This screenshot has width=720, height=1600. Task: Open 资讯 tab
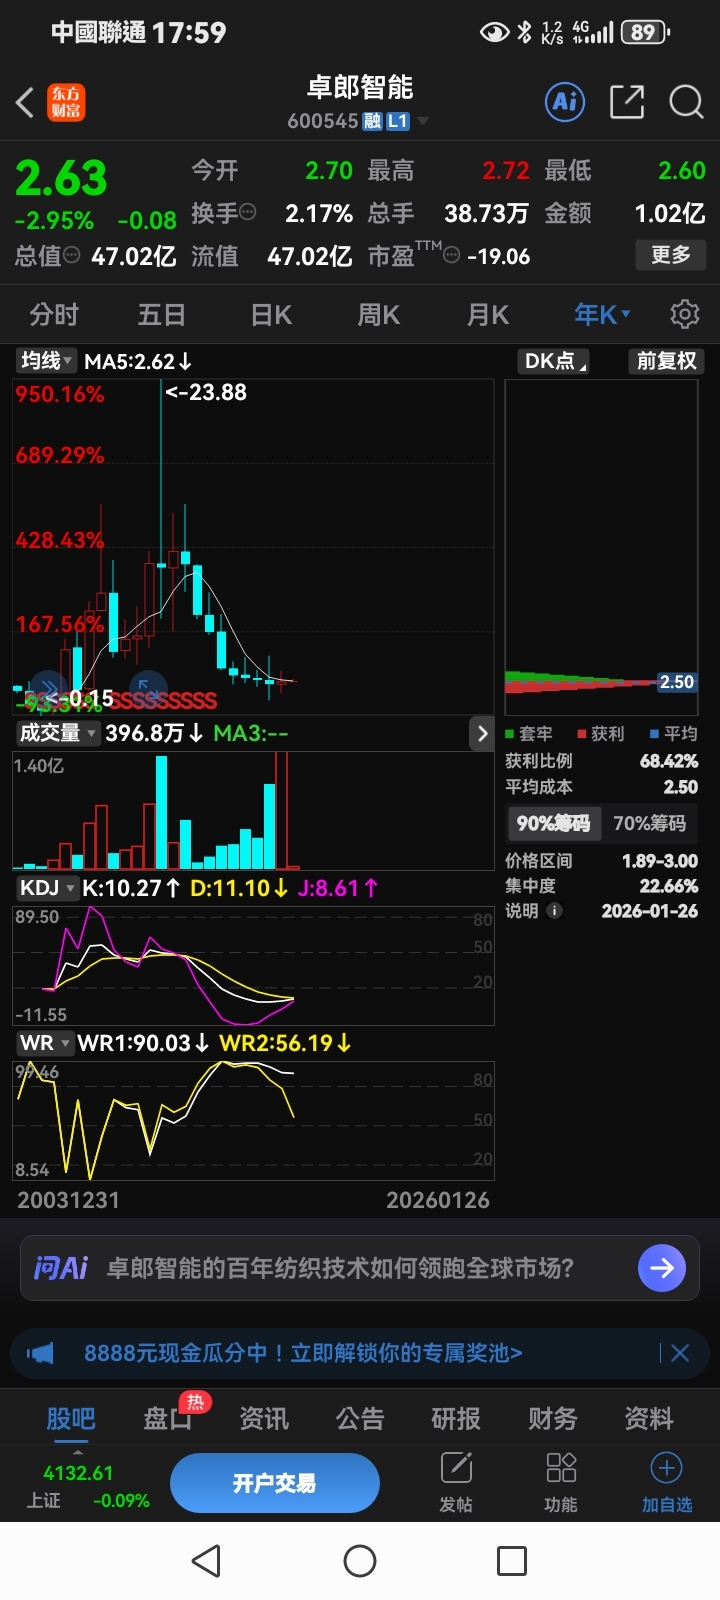coord(264,1418)
